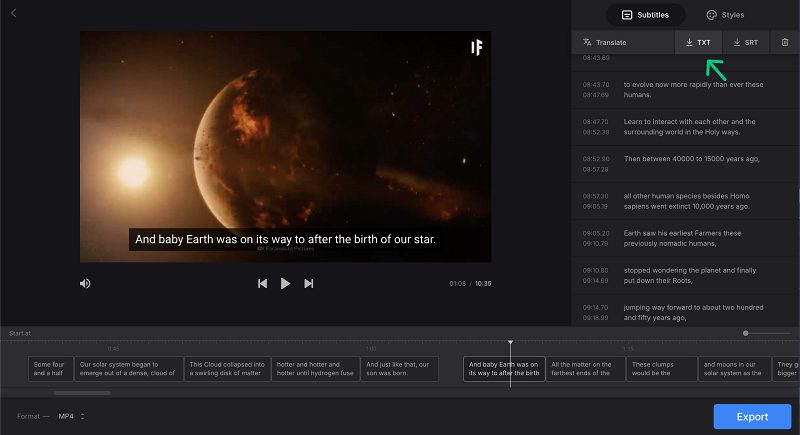Edit subtitle 'Earth saw his earliest Farmers these'
The image size is (800, 435).
(x=682, y=238)
